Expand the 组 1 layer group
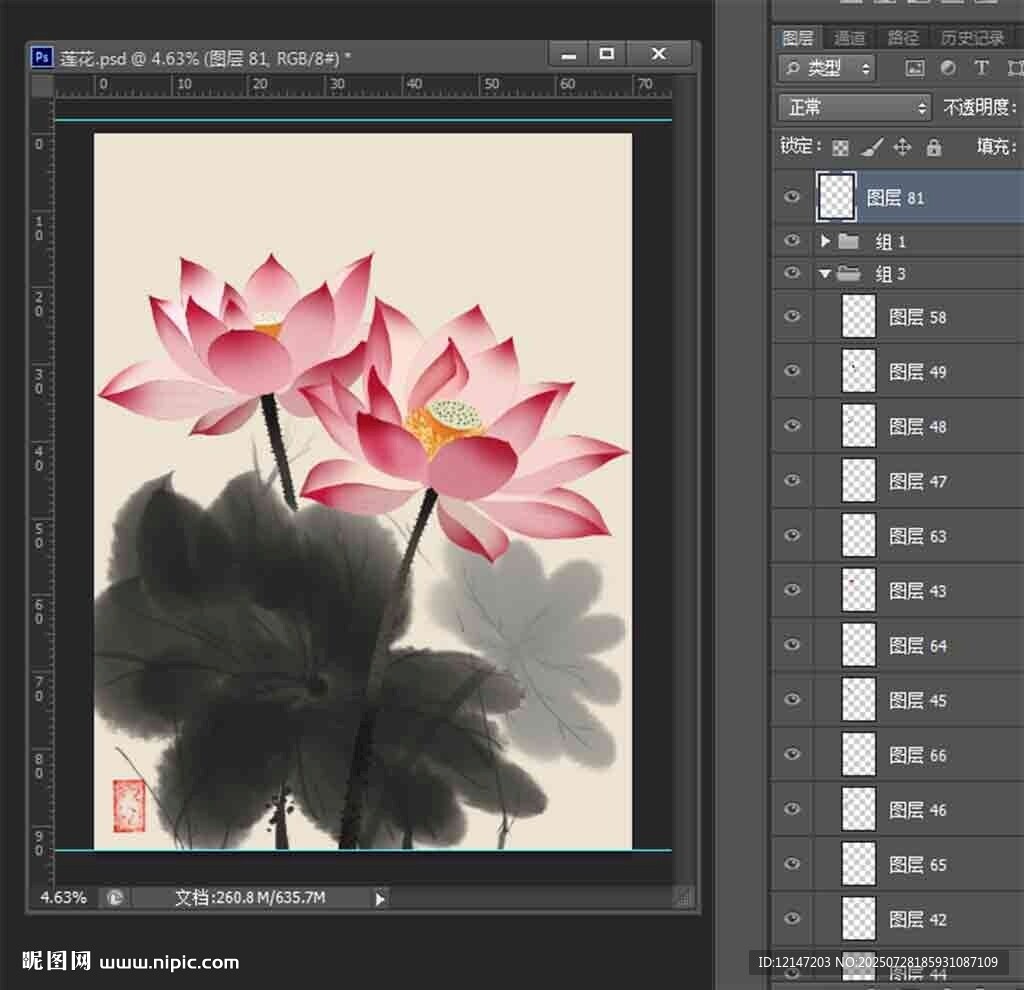 click(x=825, y=242)
